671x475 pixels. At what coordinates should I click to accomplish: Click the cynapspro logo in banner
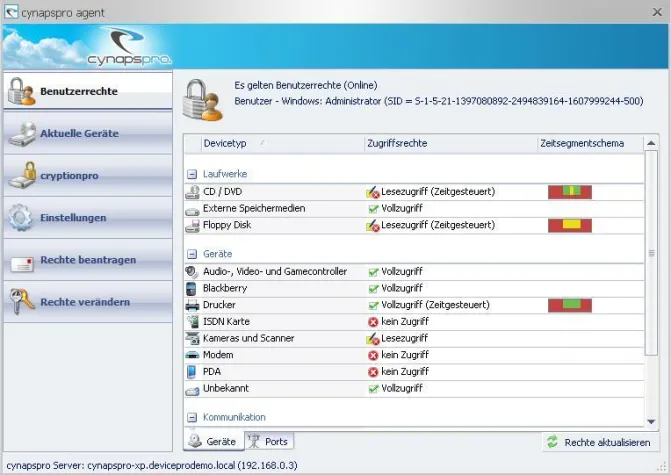click(x=128, y=47)
